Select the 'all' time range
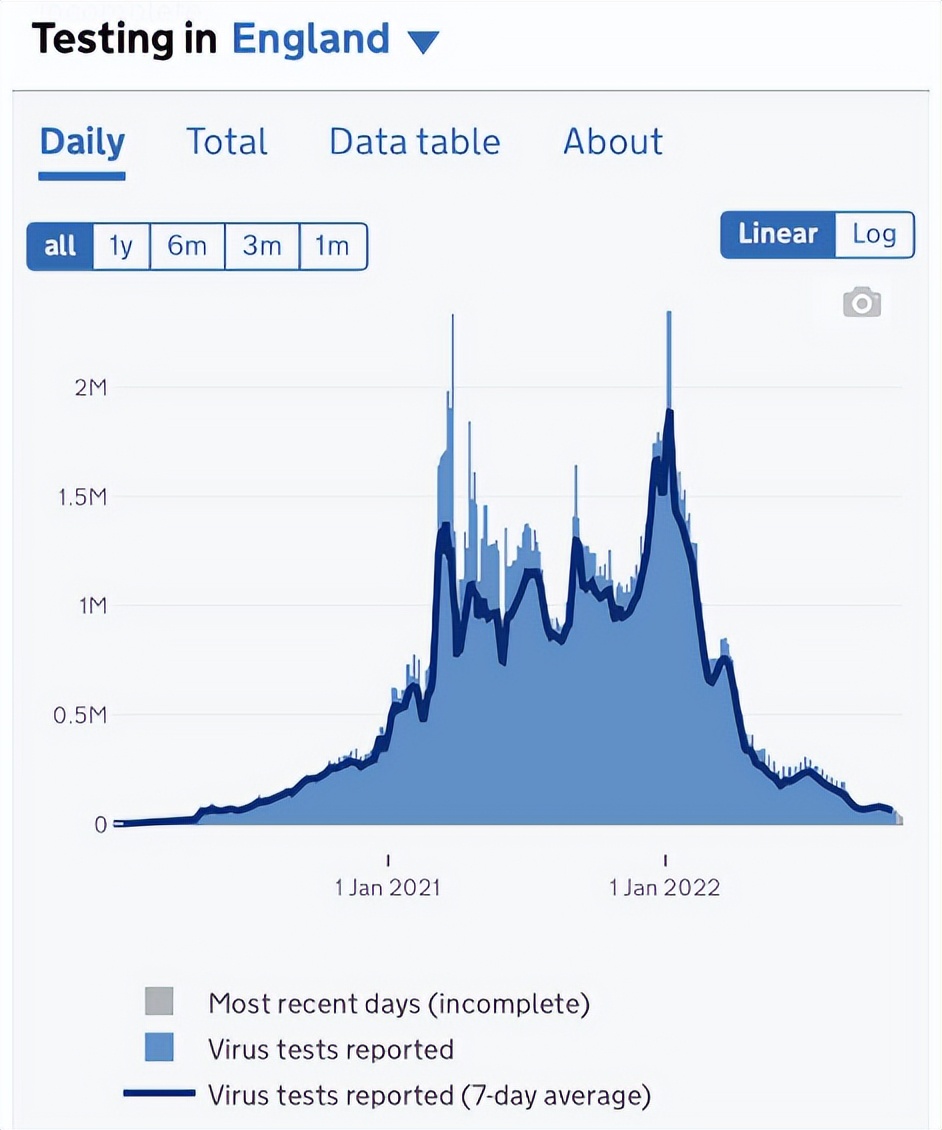 point(60,246)
